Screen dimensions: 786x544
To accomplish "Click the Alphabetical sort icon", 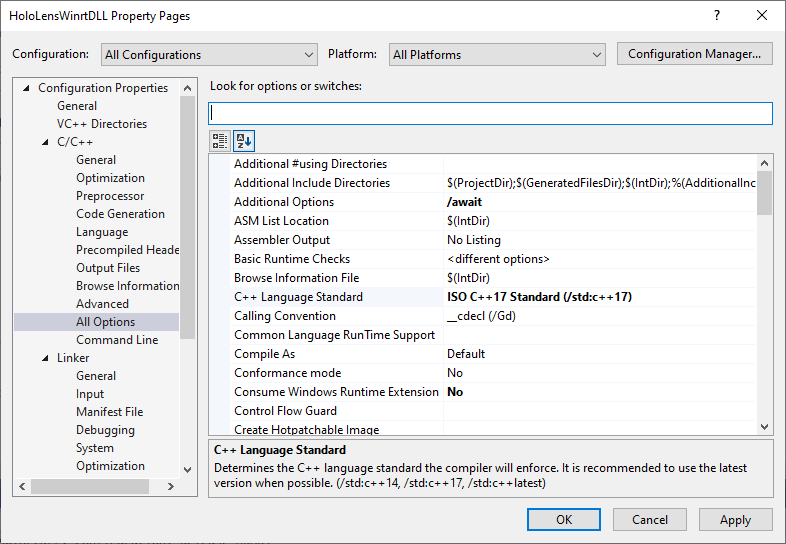I will click(244, 141).
